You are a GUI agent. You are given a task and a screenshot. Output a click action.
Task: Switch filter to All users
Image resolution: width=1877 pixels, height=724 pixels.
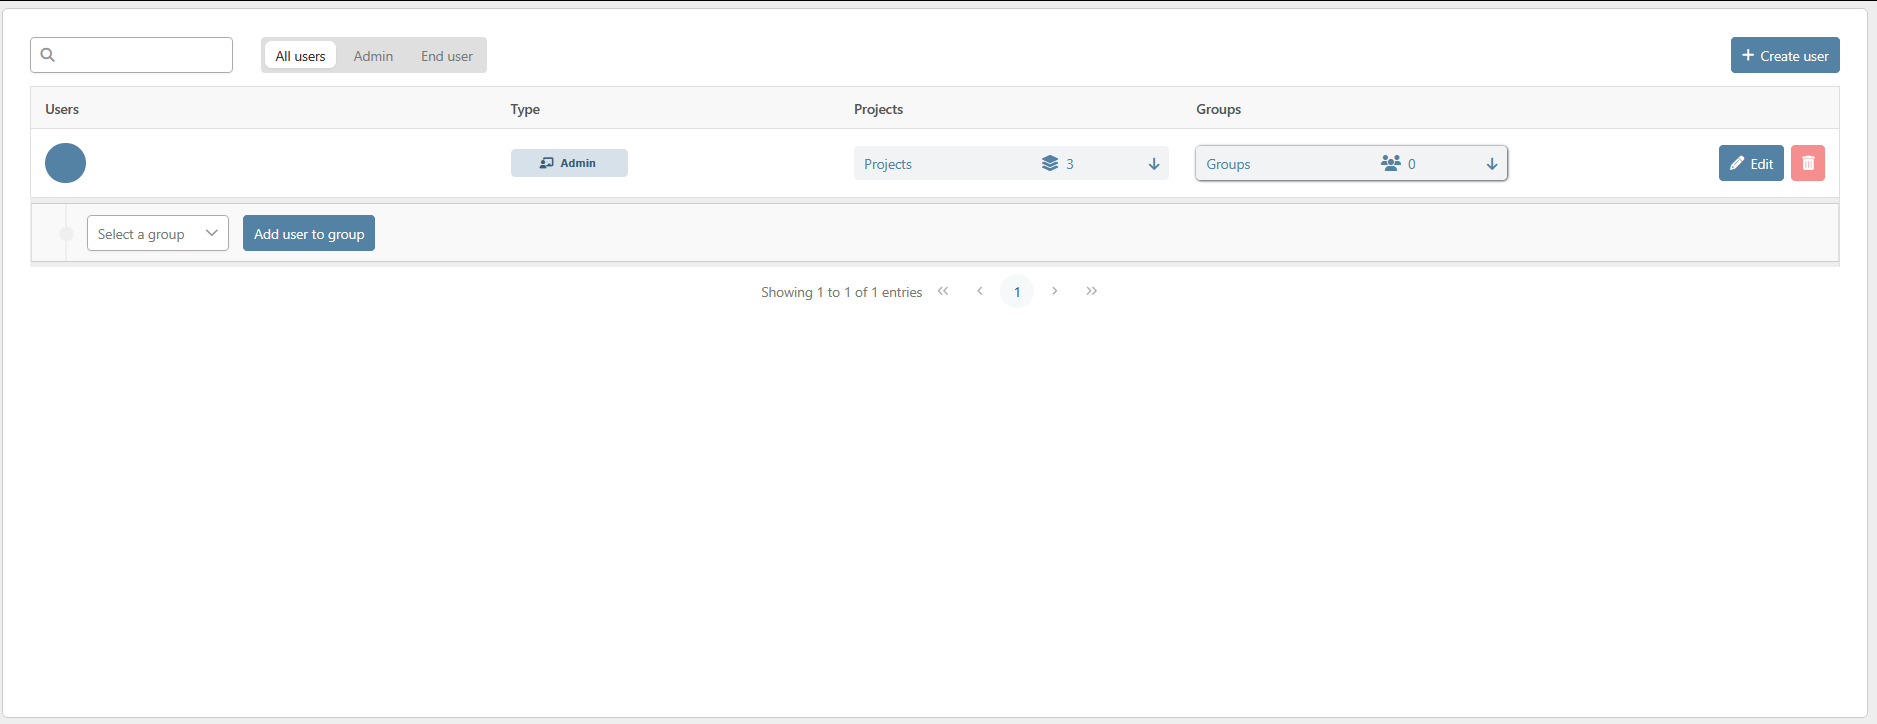pyautogui.click(x=300, y=56)
